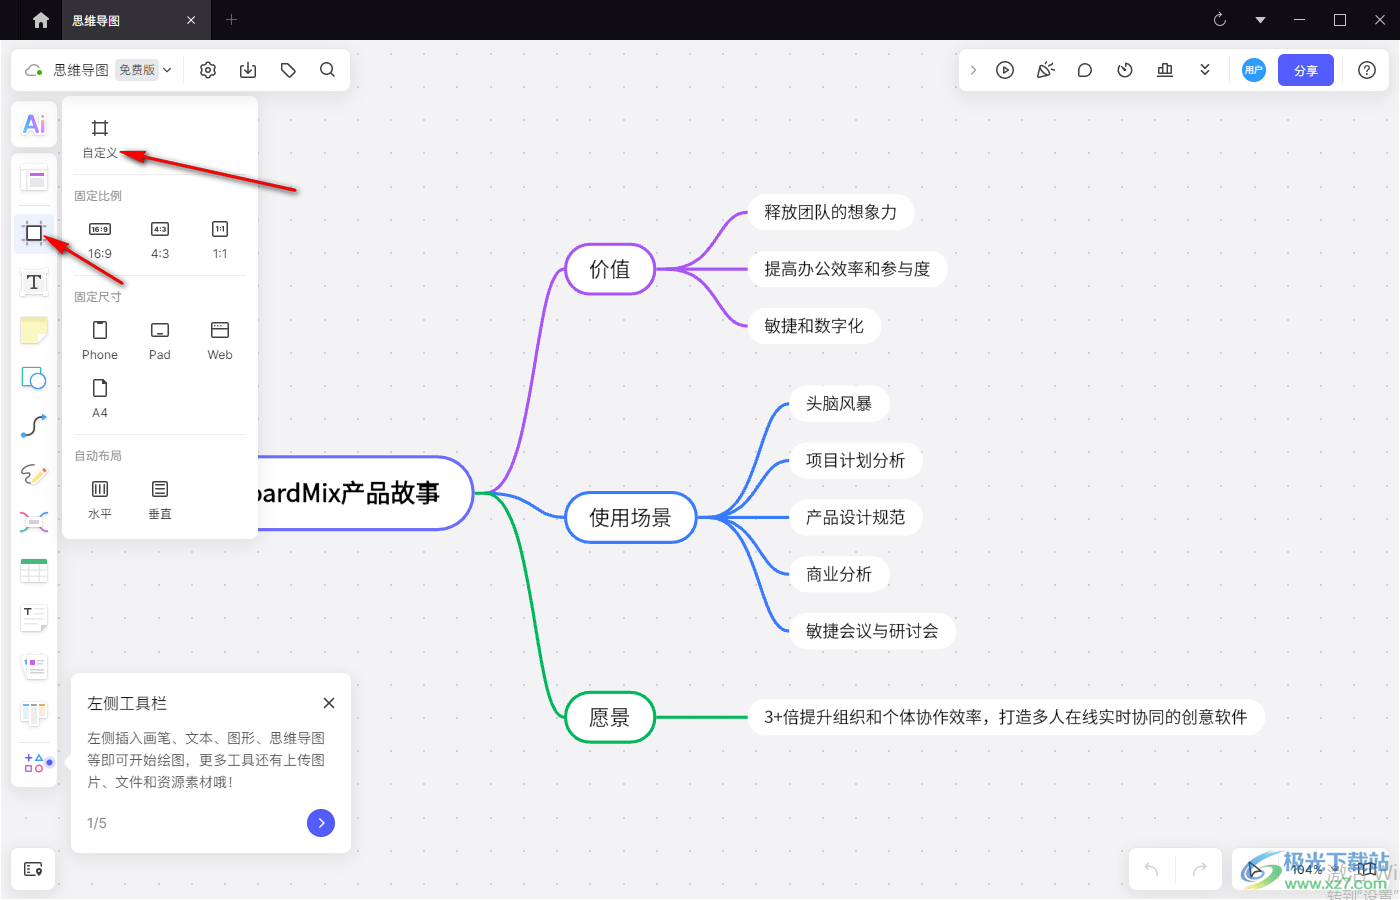This screenshot has width=1400, height=900.
Task: Select the 产品设计规范 node
Action: tap(856, 517)
